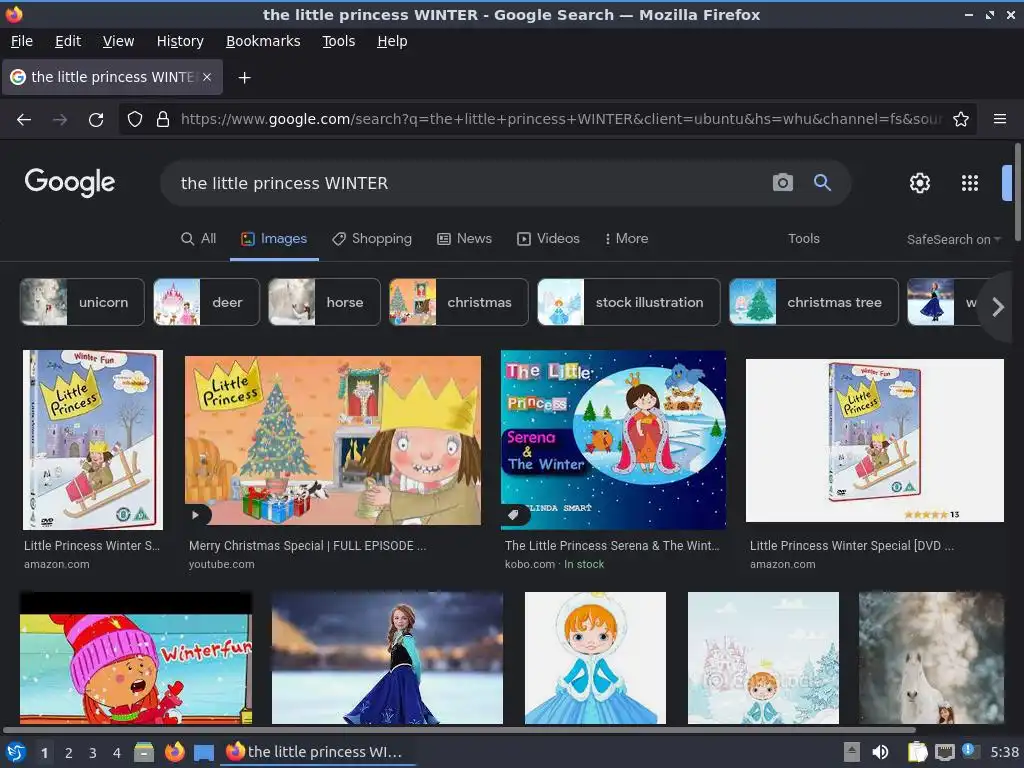The width and height of the screenshot is (1024, 768).
Task: Click the Merry Christmas Special | FULL EPISODE link
Action: click(308, 545)
